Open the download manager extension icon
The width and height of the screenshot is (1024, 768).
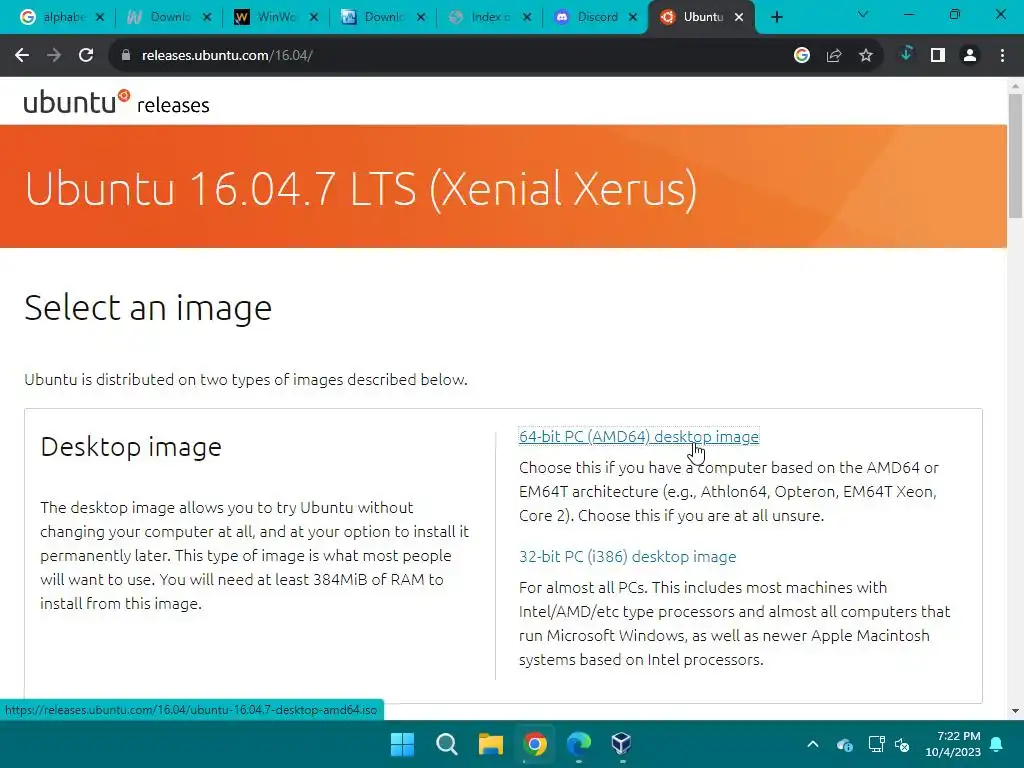tap(906, 54)
